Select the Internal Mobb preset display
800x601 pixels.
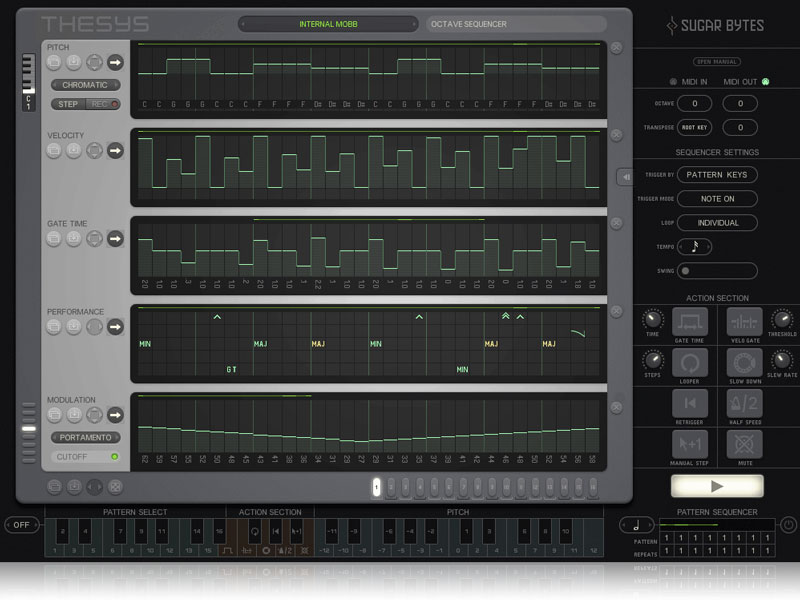pos(328,24)
